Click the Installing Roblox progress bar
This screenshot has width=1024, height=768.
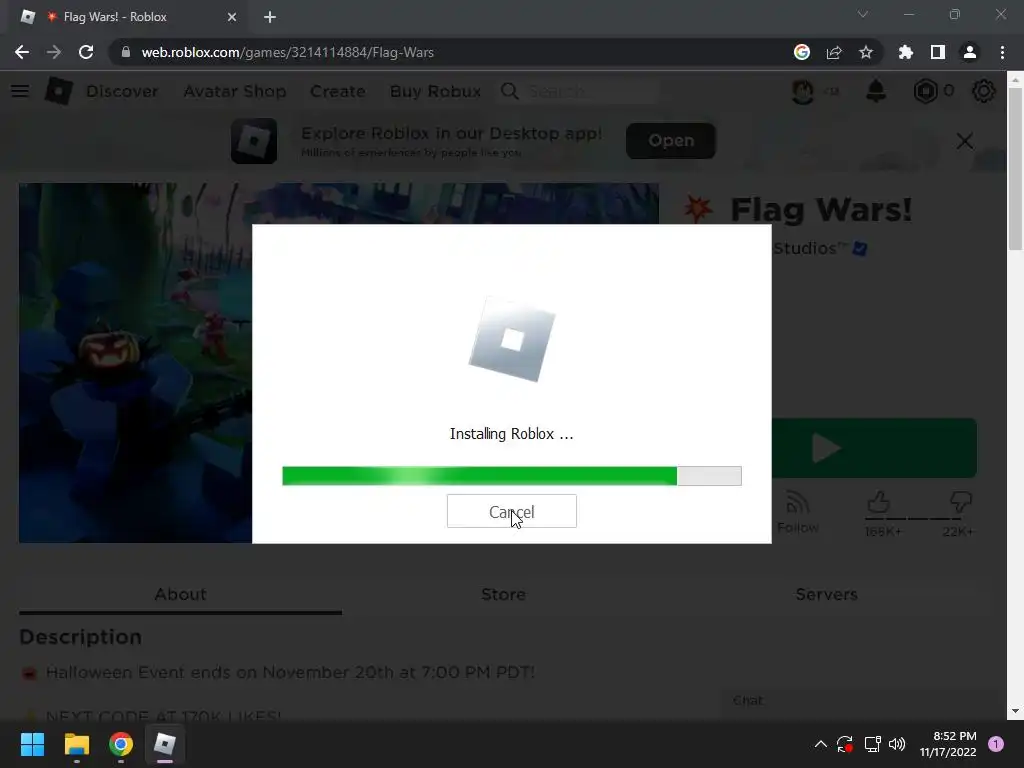point(511,476)
